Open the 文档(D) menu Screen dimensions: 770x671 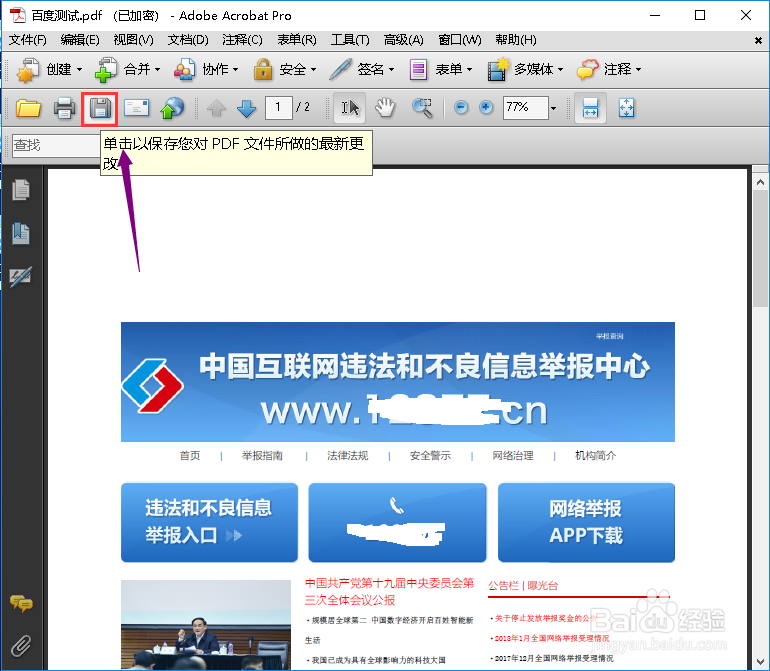click(188, 40)
